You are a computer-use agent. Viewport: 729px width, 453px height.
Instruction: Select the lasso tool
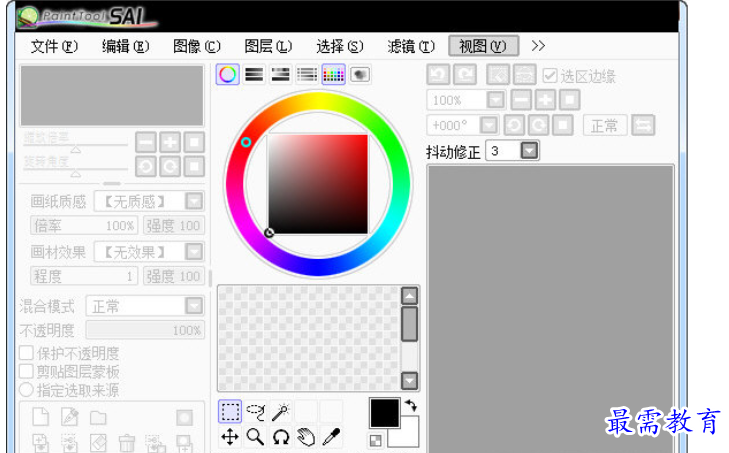pyautogui.click(x=256, y=412)
